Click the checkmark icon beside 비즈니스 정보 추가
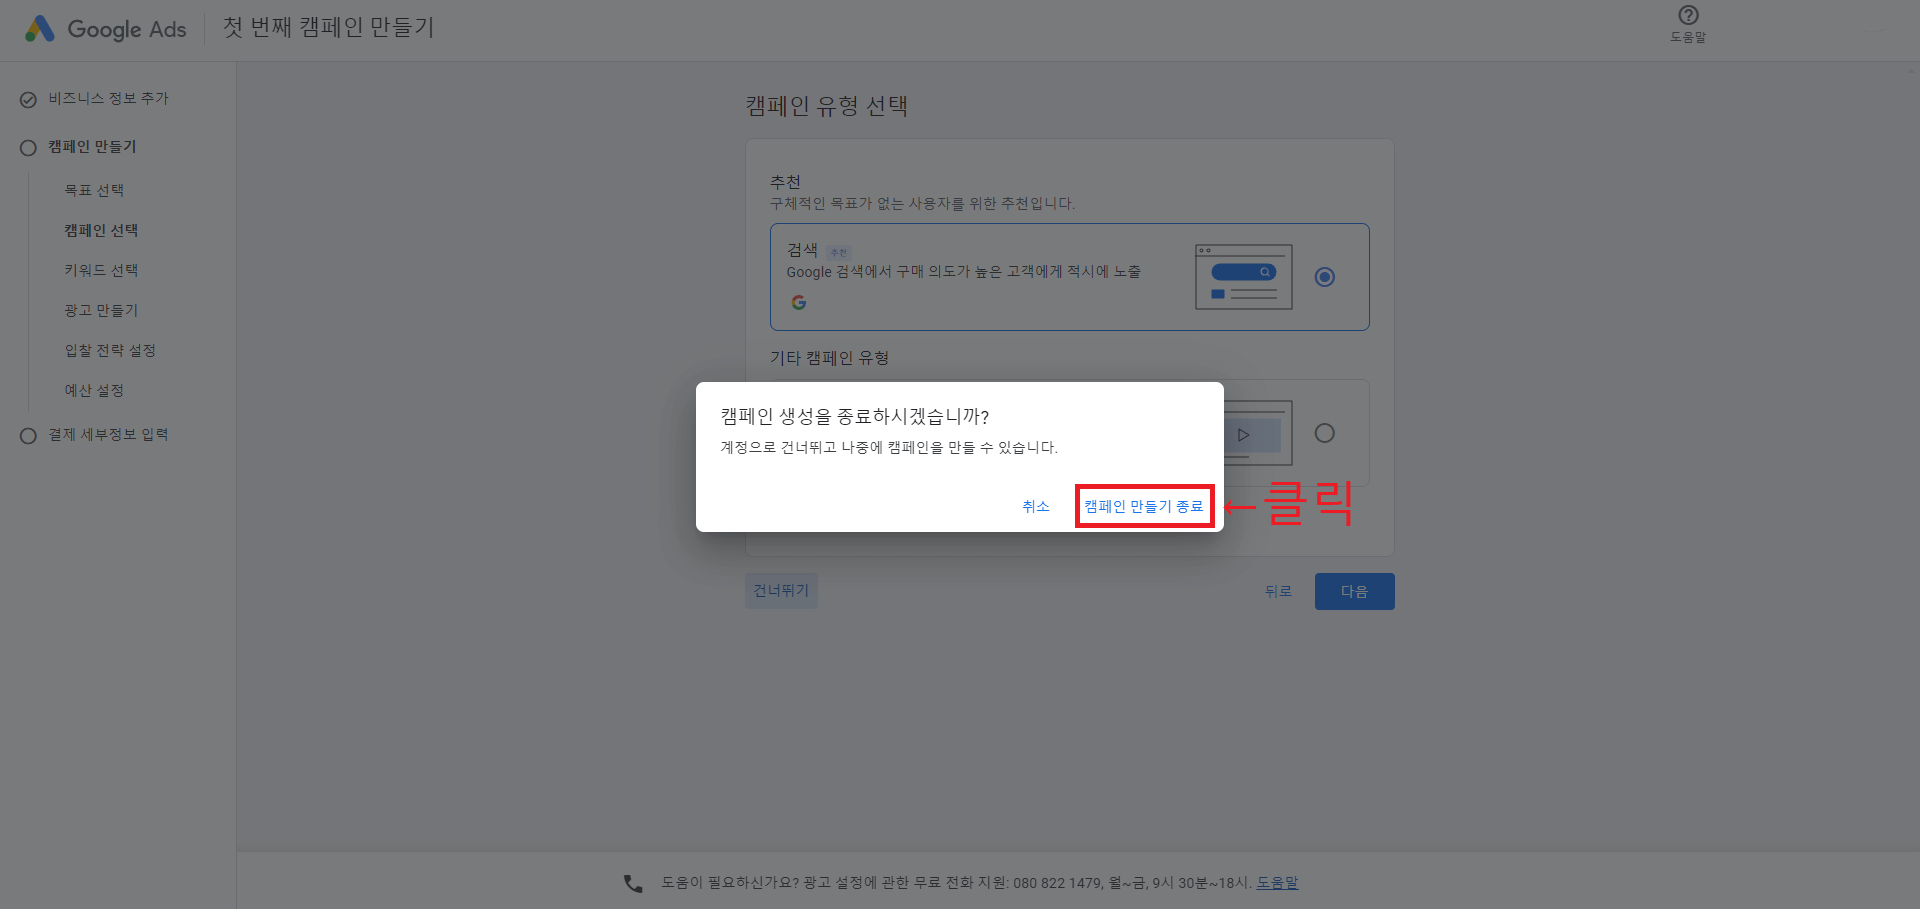Viewport: 1920px width, 909px height. [x=28, y=98]
